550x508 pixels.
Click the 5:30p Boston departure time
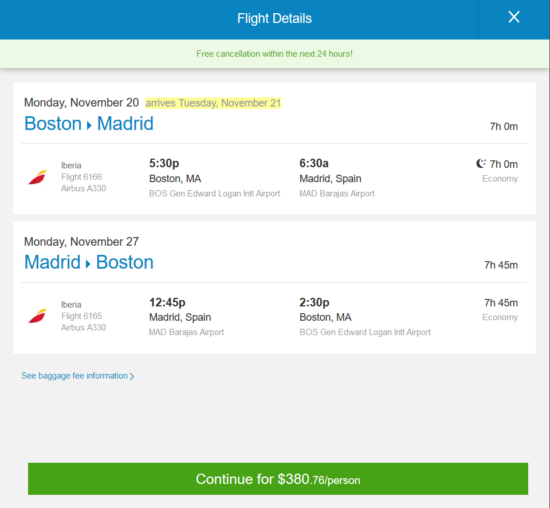point(164,163)
